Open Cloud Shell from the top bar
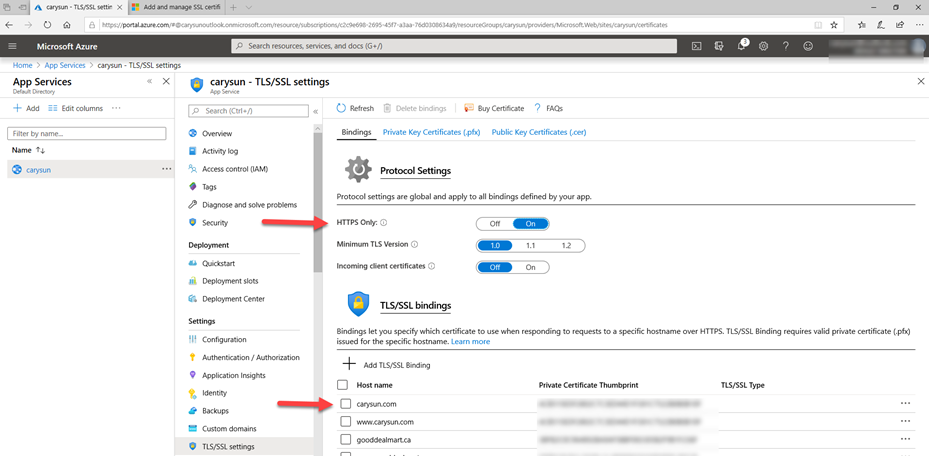This screenshot has width=929, height=456. [697, 46]
